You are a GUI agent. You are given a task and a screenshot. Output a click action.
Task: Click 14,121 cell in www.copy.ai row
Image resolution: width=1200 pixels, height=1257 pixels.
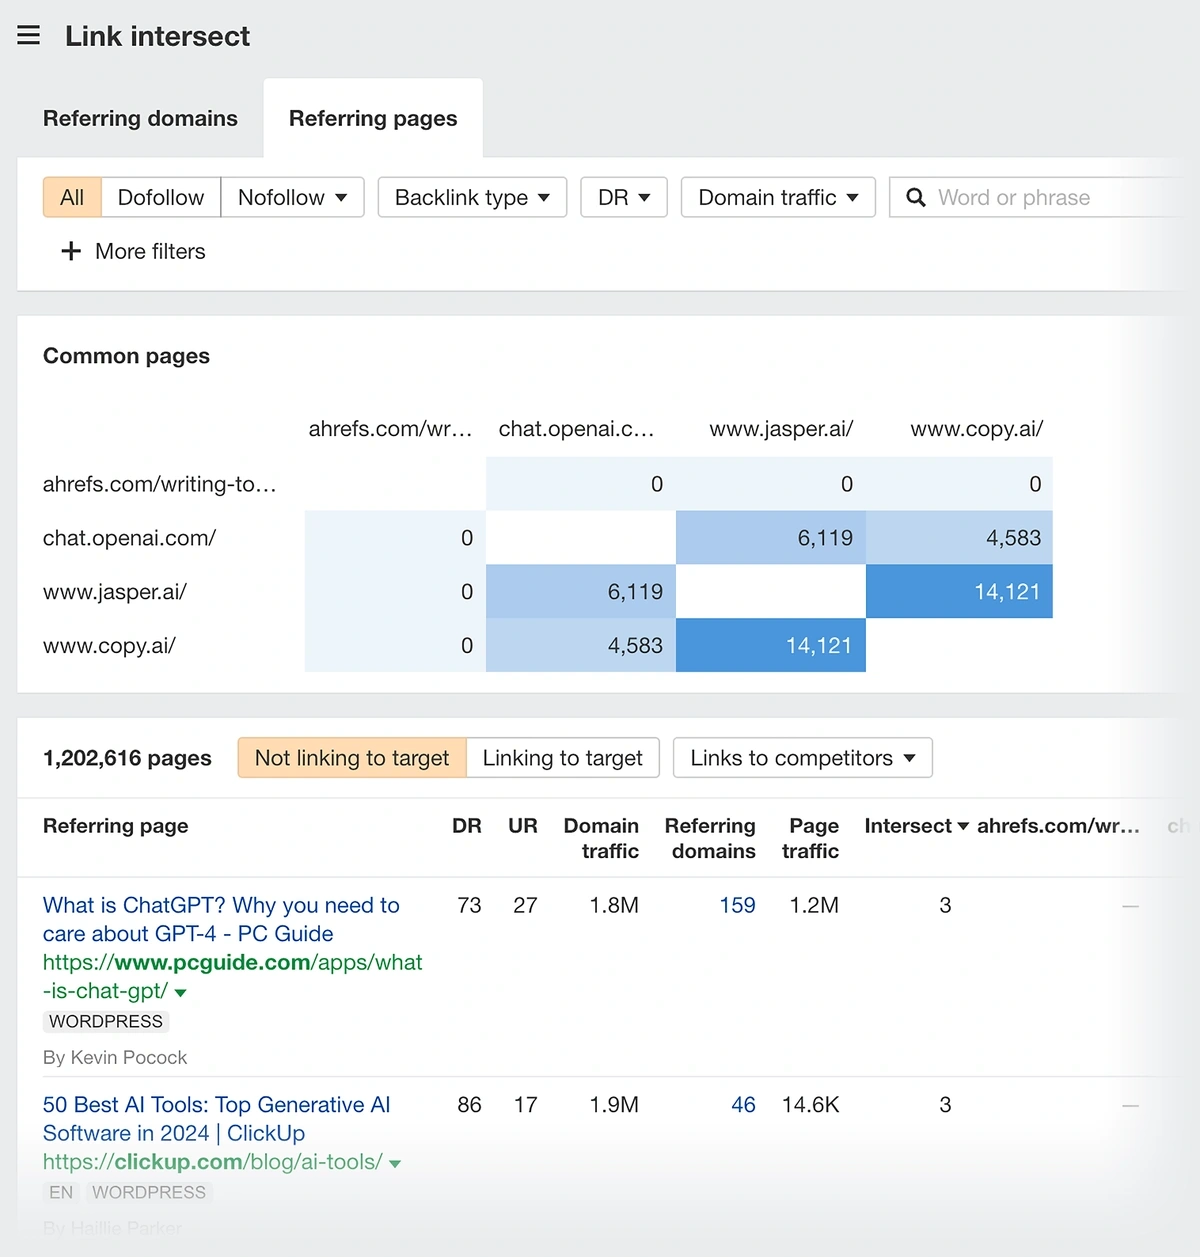[x=771, y=645]
